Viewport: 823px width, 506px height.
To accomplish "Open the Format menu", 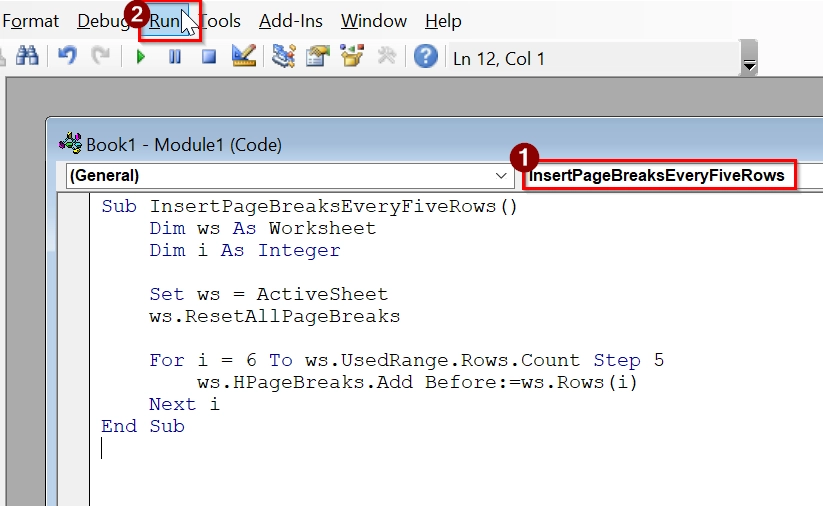I will (x=30, y=21).
